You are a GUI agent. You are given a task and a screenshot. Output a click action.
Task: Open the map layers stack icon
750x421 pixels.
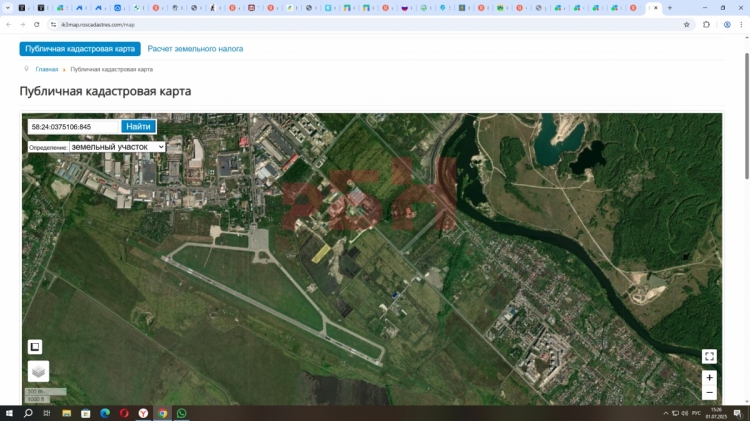[38, 372]
